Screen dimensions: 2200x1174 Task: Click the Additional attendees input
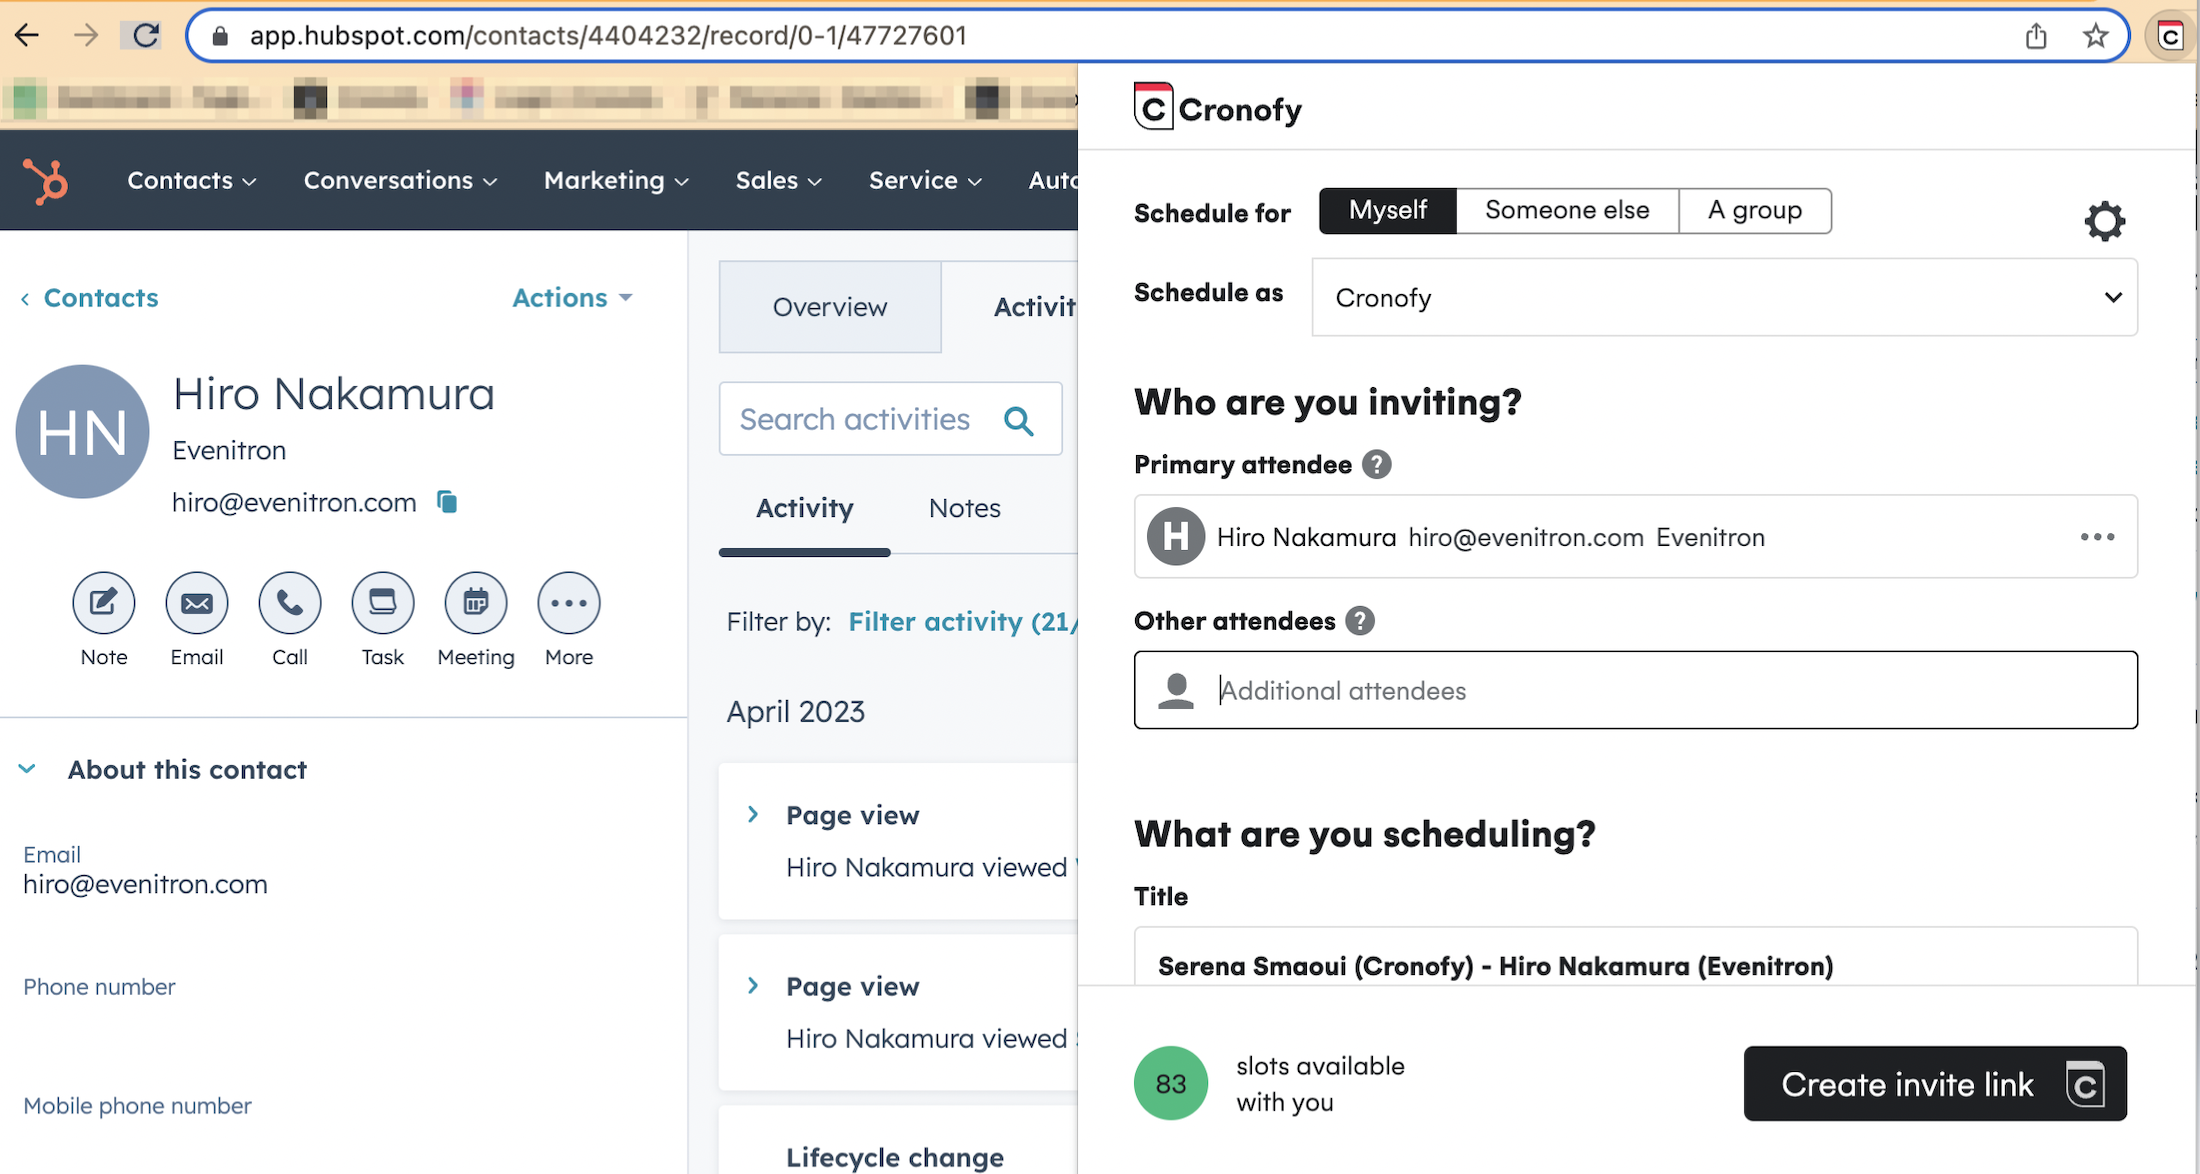(x=1636, y=690)
